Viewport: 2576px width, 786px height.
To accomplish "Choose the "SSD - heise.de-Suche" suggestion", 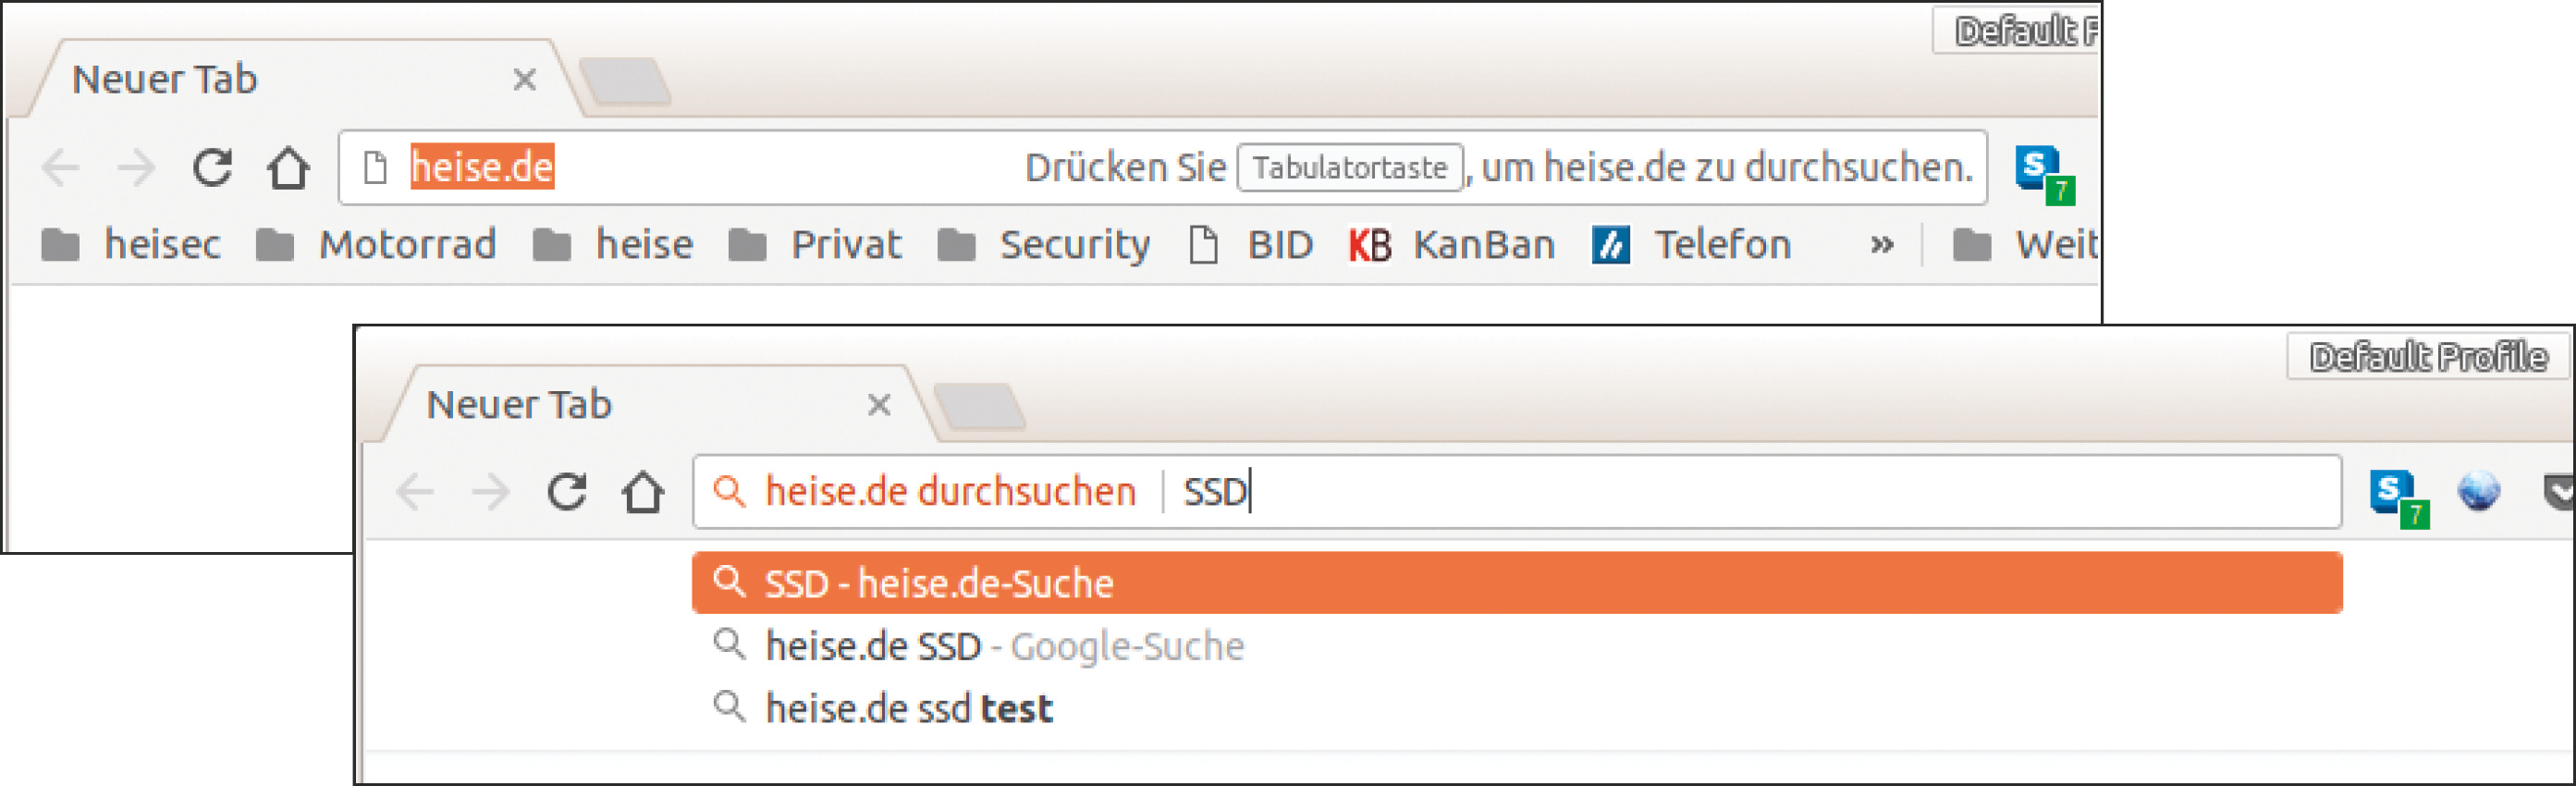I will pos(938,583).
